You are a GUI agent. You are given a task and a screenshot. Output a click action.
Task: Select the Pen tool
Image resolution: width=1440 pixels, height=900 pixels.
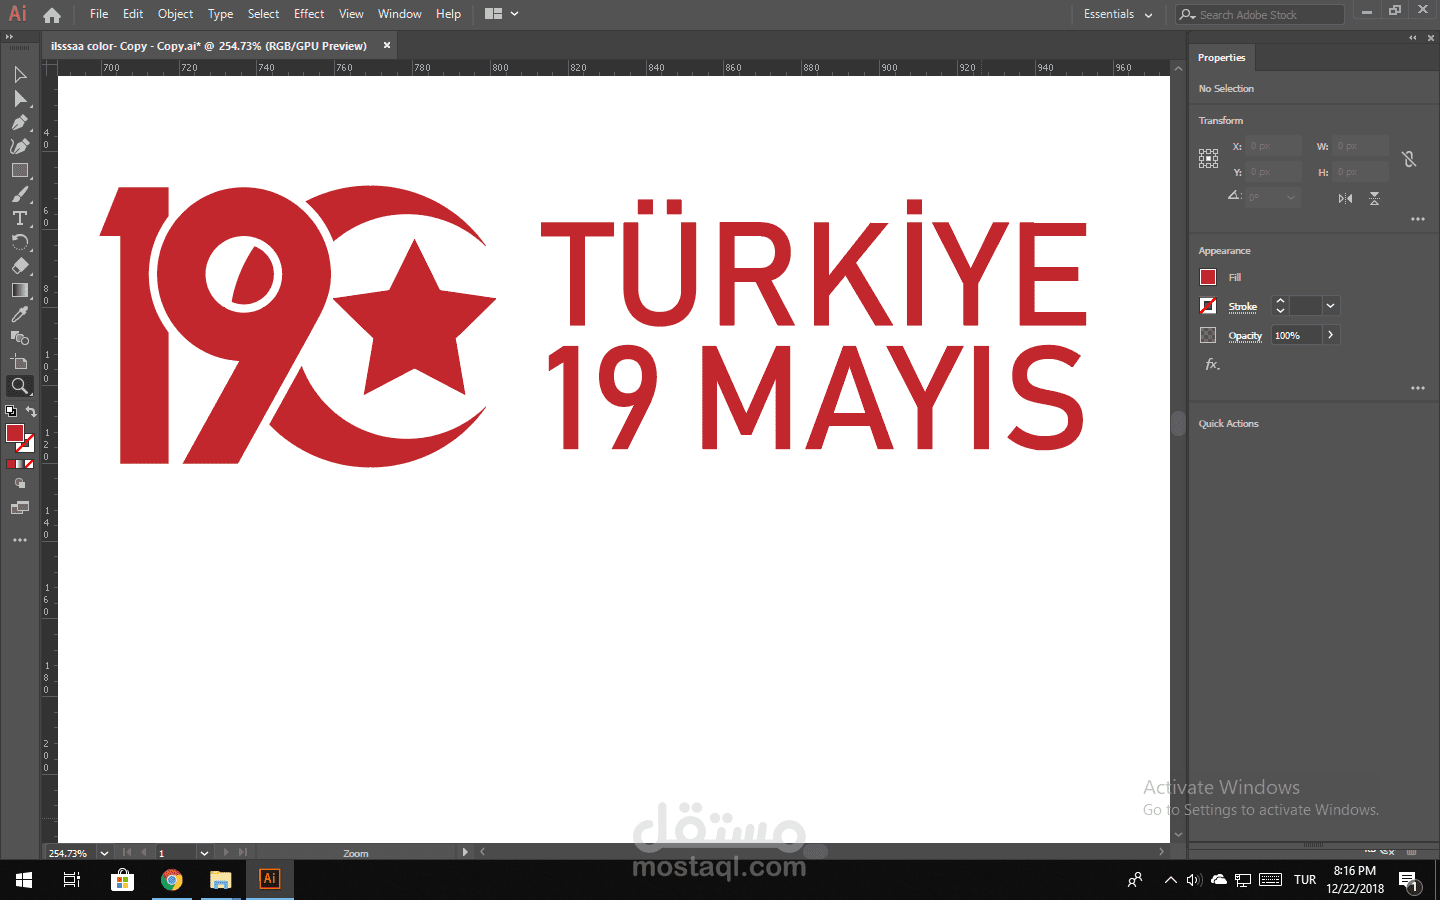coord(20,123)
